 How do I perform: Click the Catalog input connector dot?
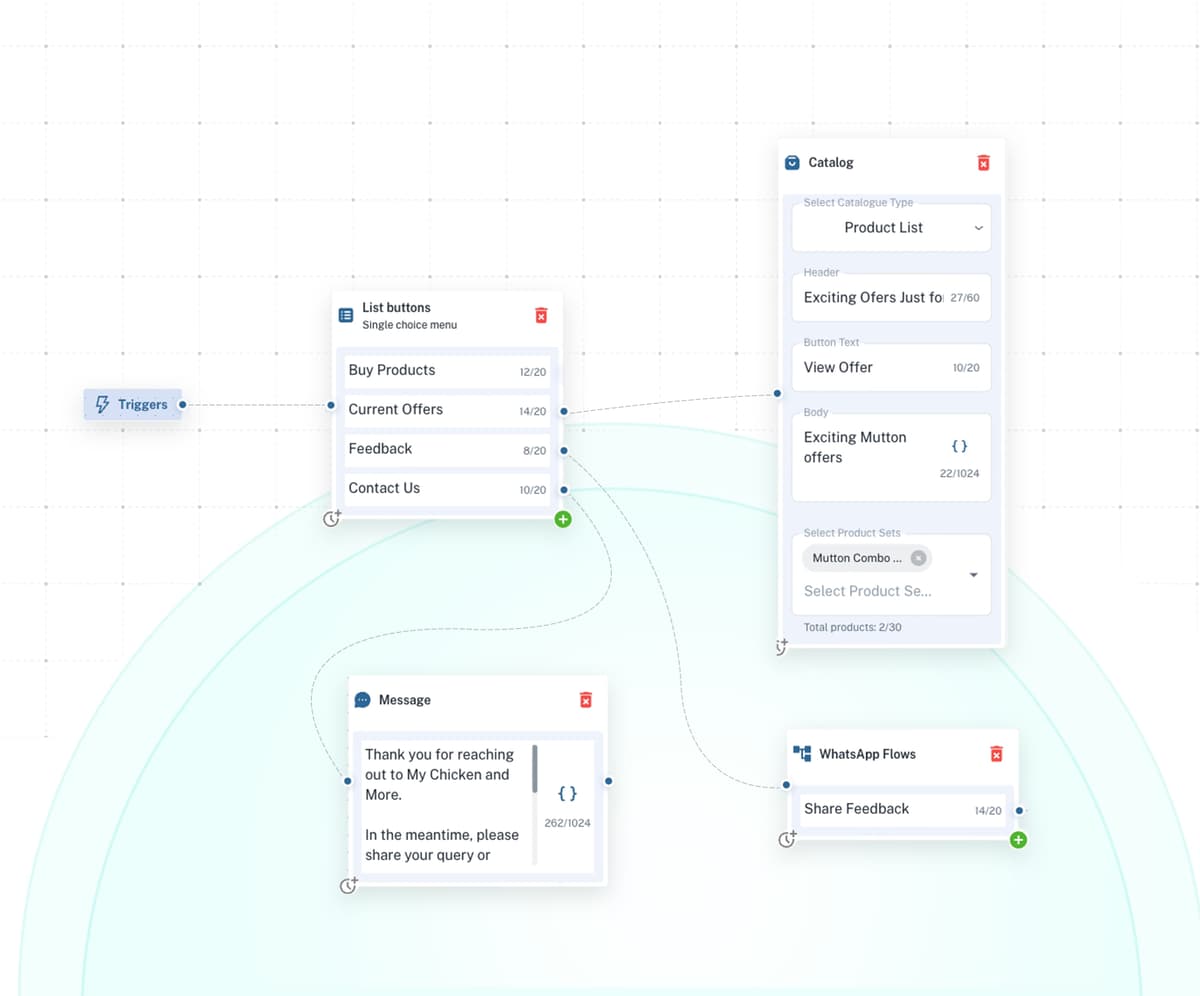(x=778, y=393)
